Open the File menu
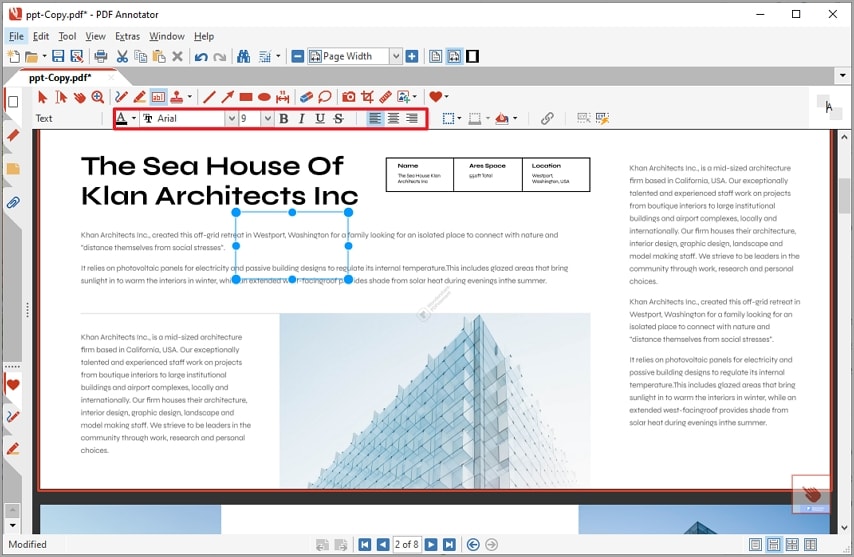This screenshot has height=557, width=854. click(16, 36)
